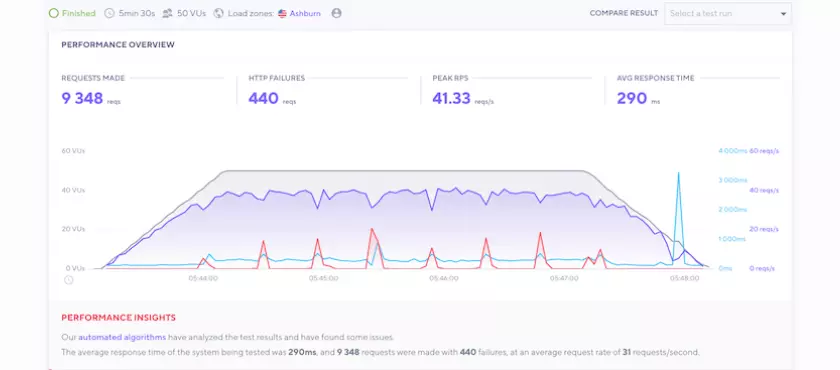The image size is (840, 370).
Task: Click the 05:47:00 time axis marker
Action: (x=565, y=278)
